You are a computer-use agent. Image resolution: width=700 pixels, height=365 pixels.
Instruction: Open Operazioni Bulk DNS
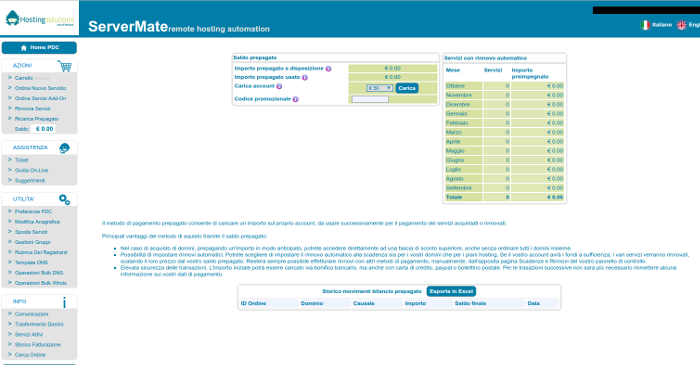[x=39, y=273]
